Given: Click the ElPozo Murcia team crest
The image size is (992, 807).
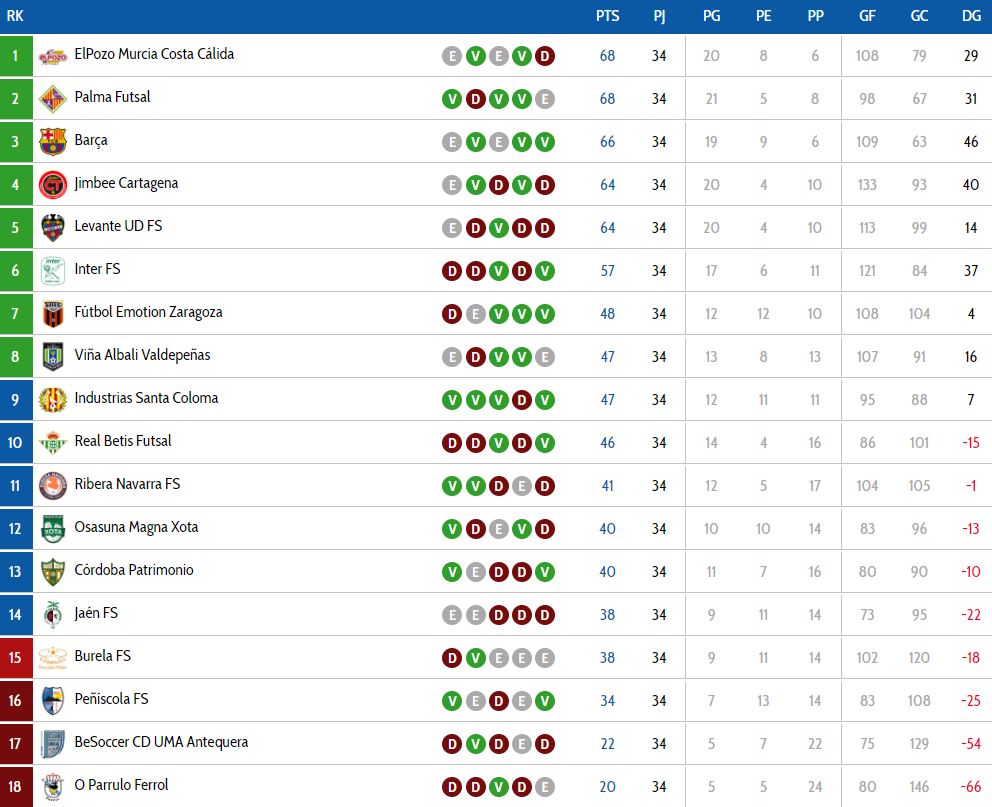Looking at the screenshot, I should (x=53, y=56).
